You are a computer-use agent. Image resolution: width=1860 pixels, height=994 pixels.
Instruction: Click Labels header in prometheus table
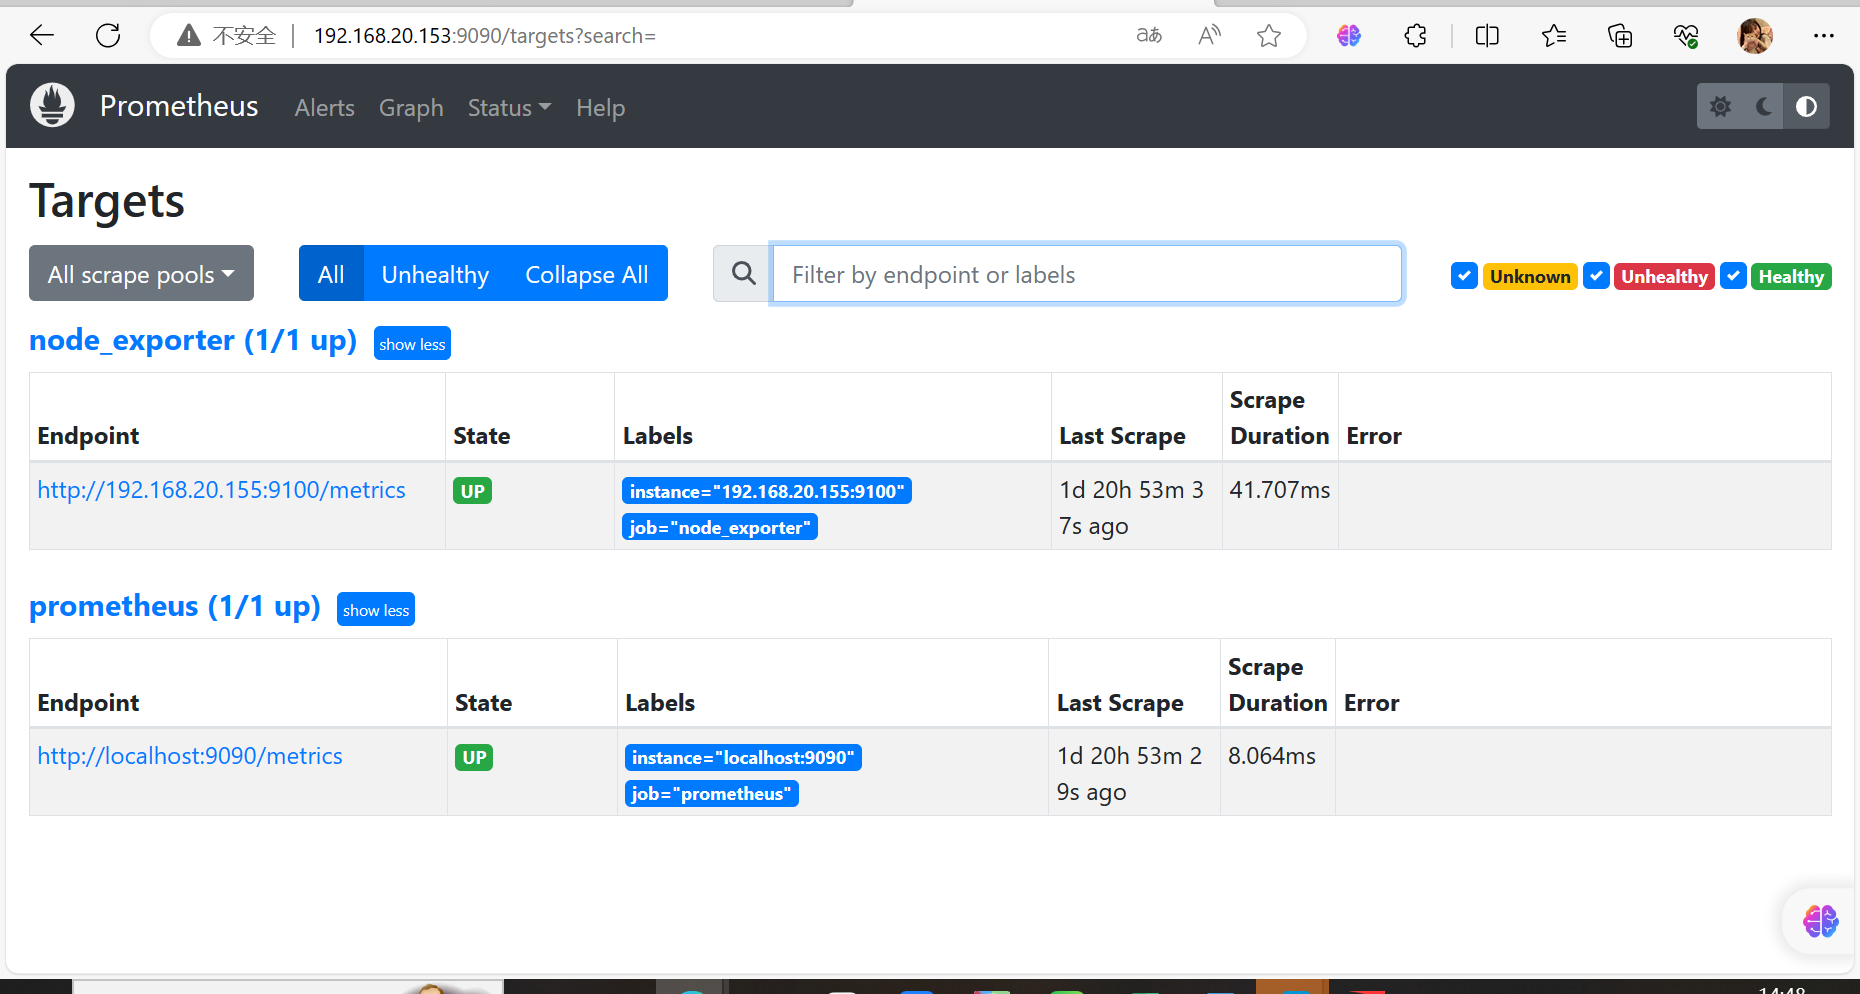click(x=660, y=703)
